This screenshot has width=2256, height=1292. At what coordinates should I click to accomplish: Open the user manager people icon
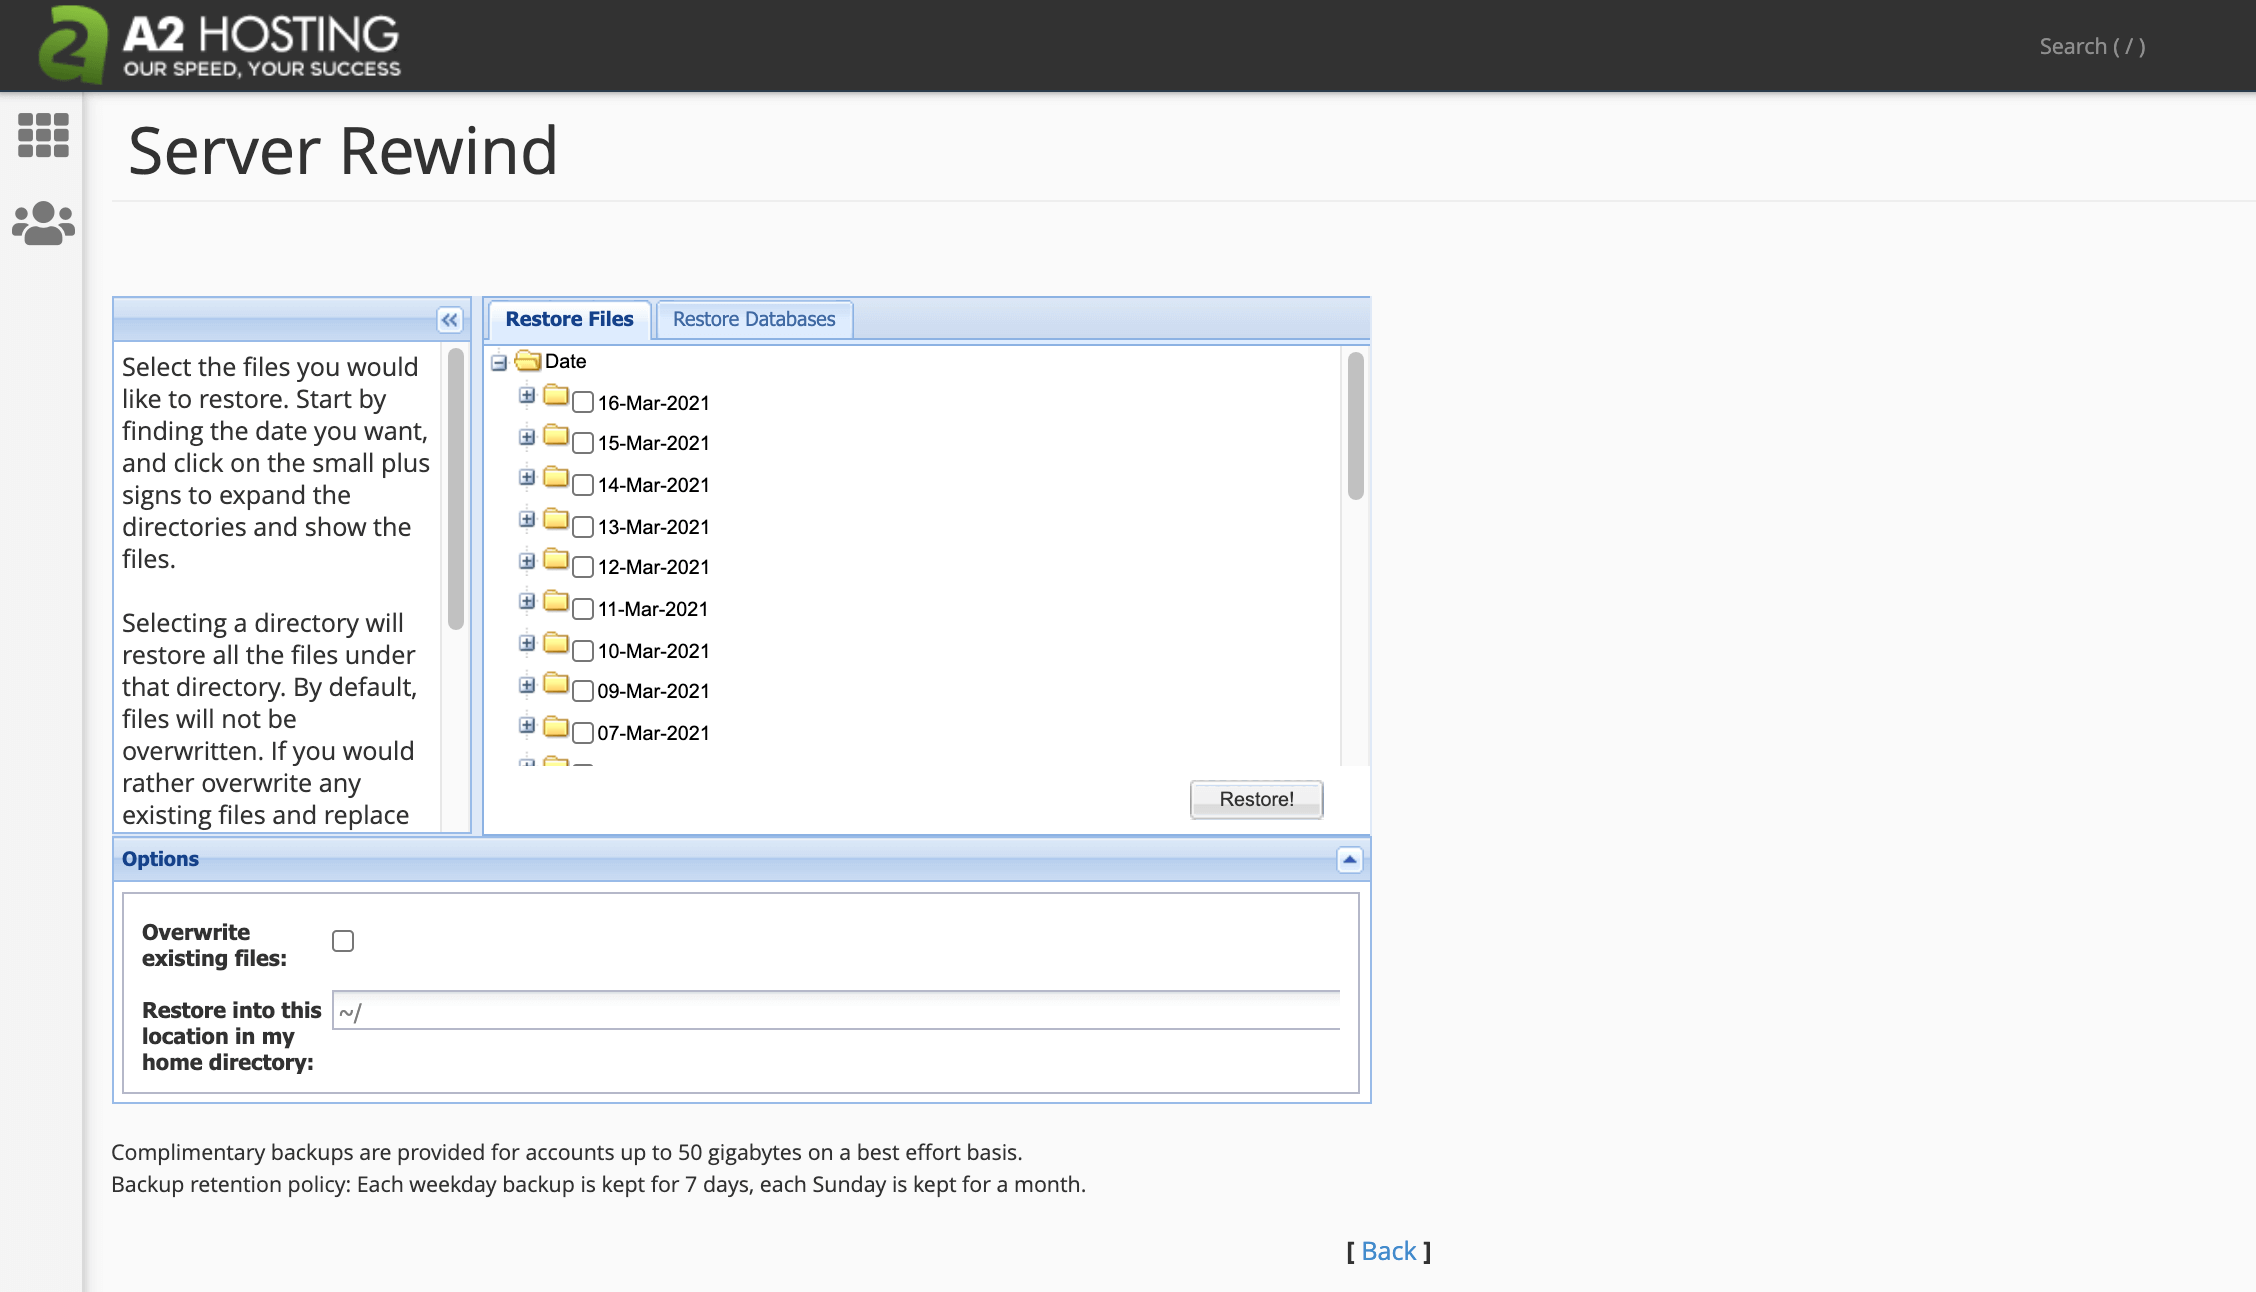click(x=43, y=223)
